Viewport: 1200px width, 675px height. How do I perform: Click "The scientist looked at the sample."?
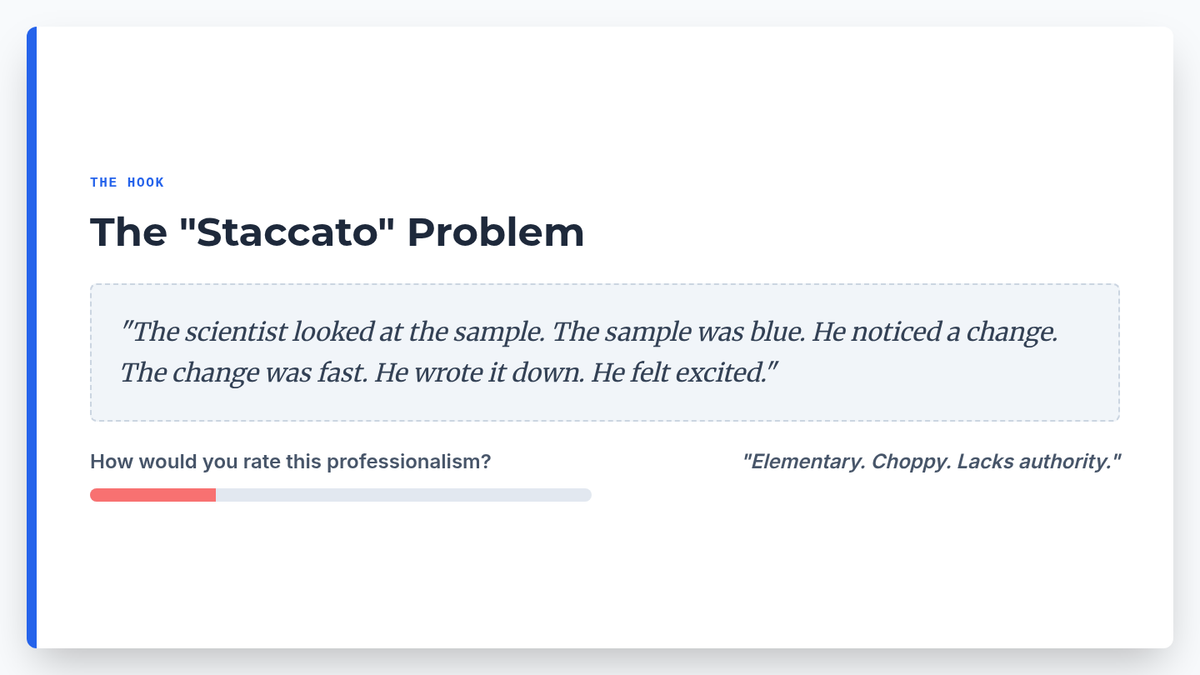[x=336, y=332]
